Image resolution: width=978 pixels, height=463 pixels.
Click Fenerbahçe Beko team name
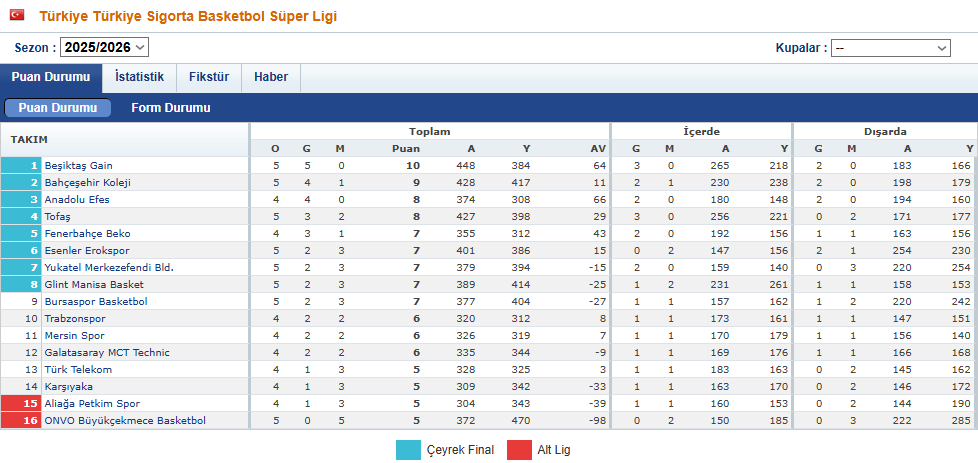pyautogui.click(x=87, y=234)
